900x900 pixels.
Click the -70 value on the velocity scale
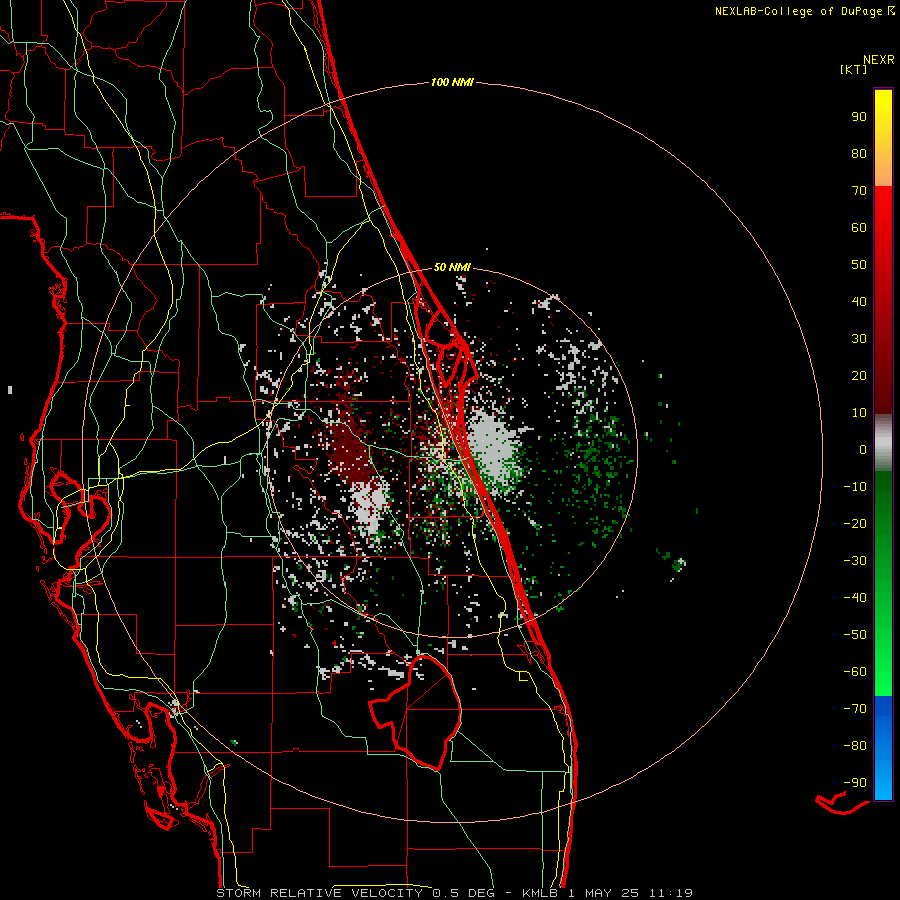[x=855, y=709]
